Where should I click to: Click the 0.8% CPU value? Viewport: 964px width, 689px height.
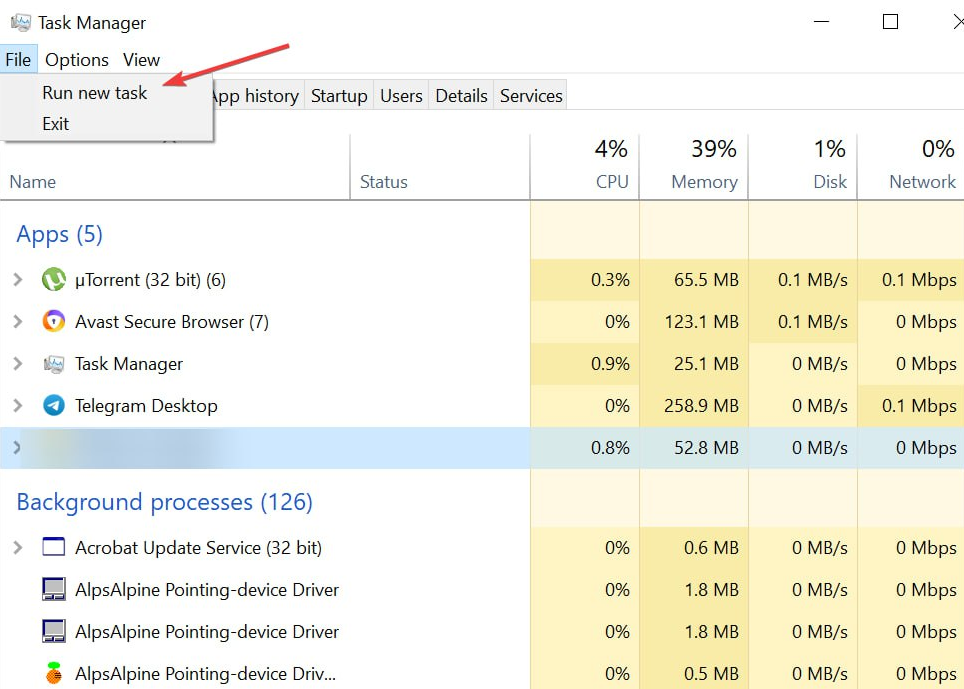pyautogui.click(x=610, y=447)
